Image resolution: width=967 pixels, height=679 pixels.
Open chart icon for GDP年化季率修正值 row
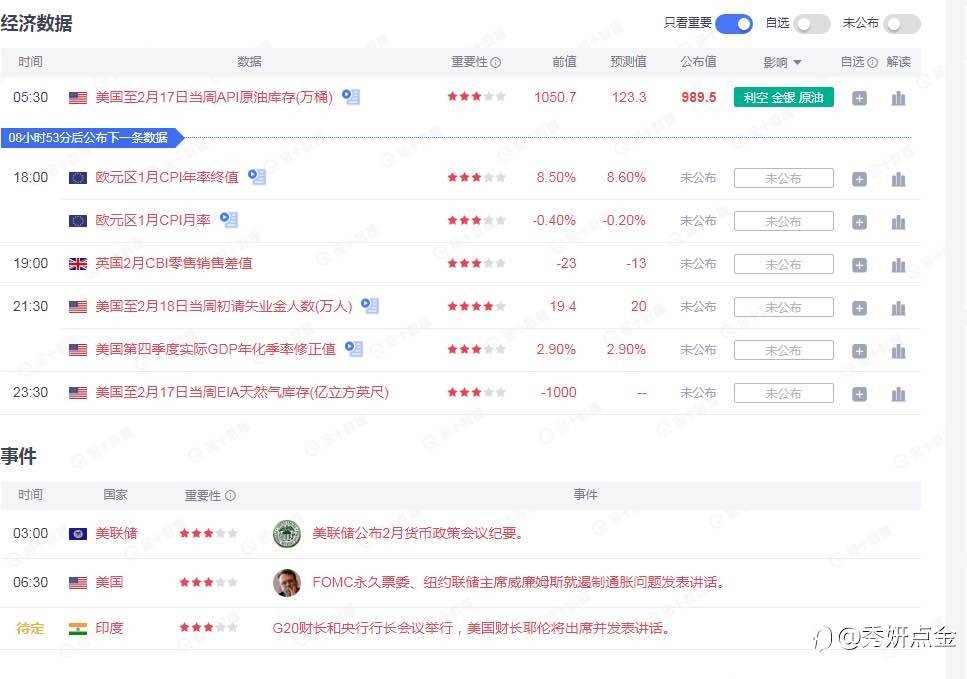pyautogui.click(x=899, y=351)
